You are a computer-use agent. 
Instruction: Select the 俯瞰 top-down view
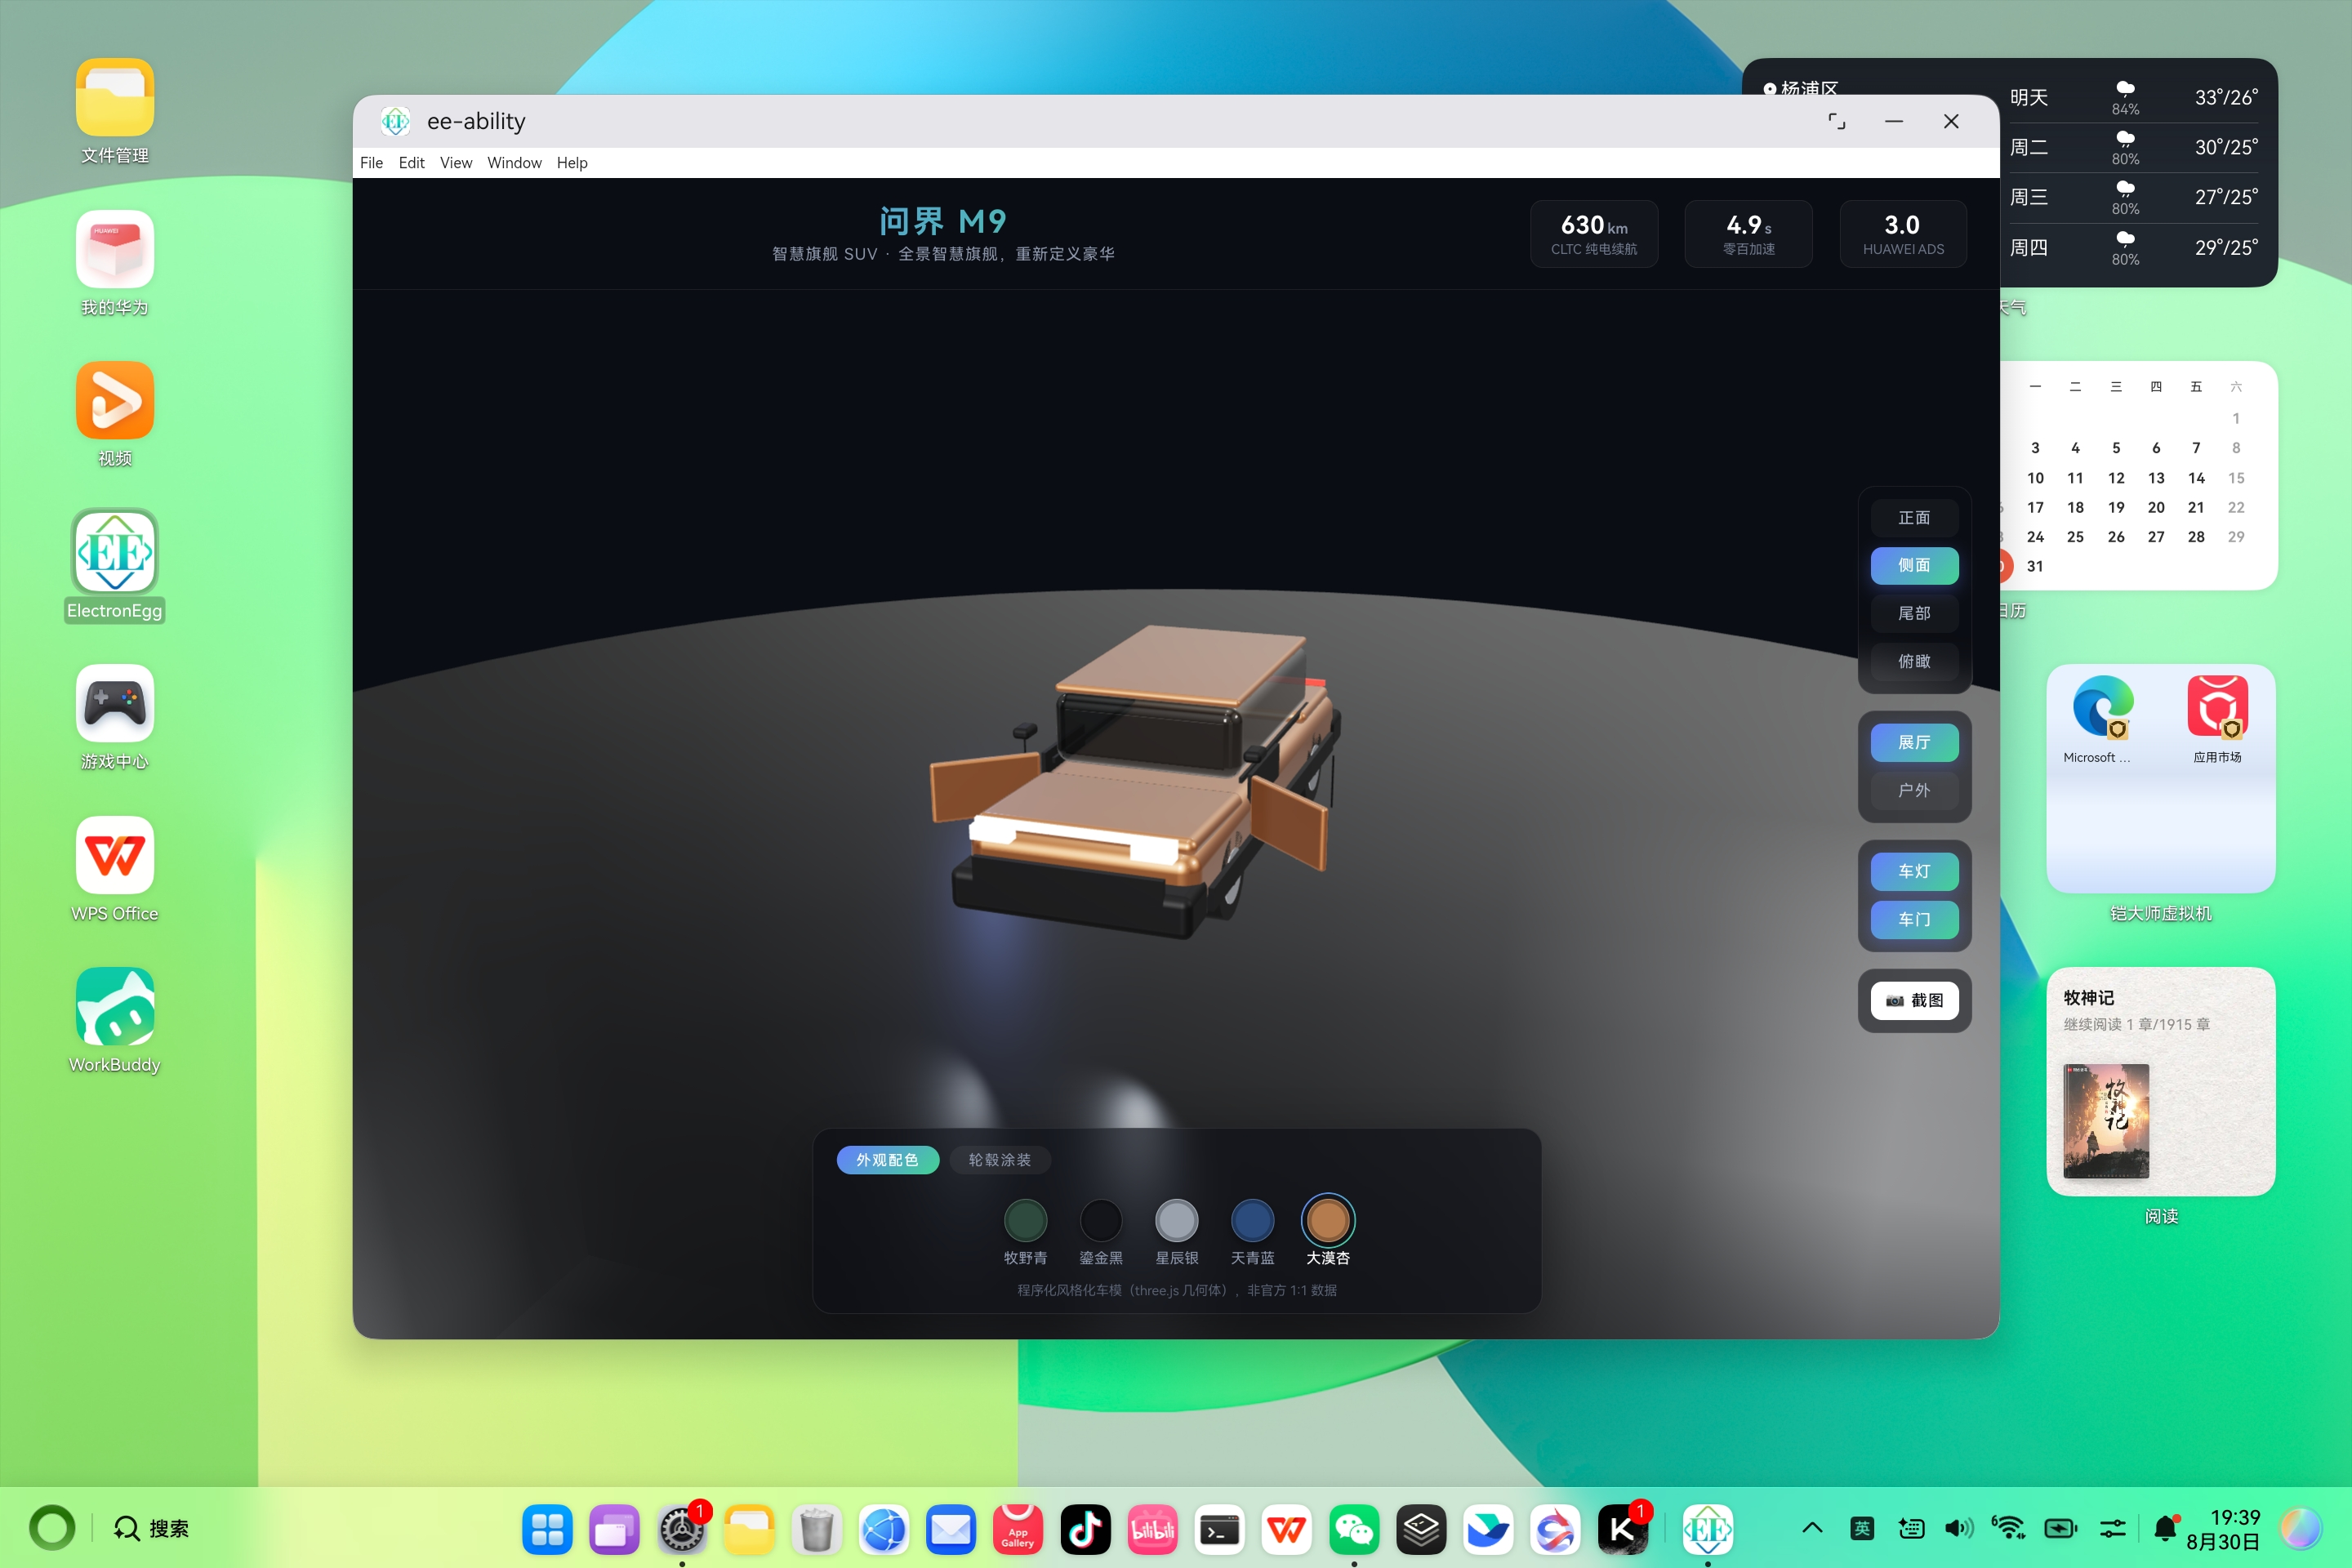tap(1914, 661)
